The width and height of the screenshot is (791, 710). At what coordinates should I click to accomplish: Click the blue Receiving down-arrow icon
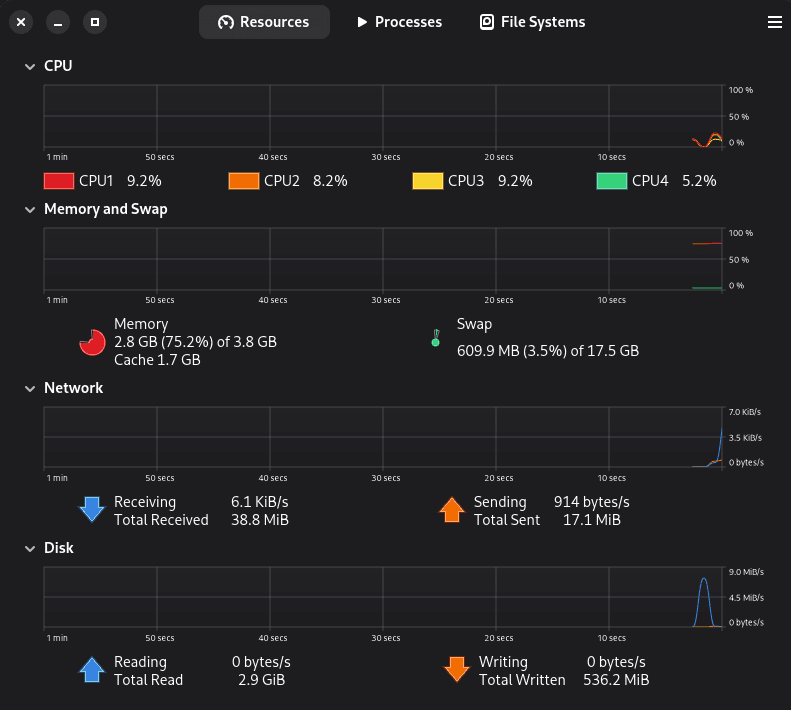click(x=92, y=510)
